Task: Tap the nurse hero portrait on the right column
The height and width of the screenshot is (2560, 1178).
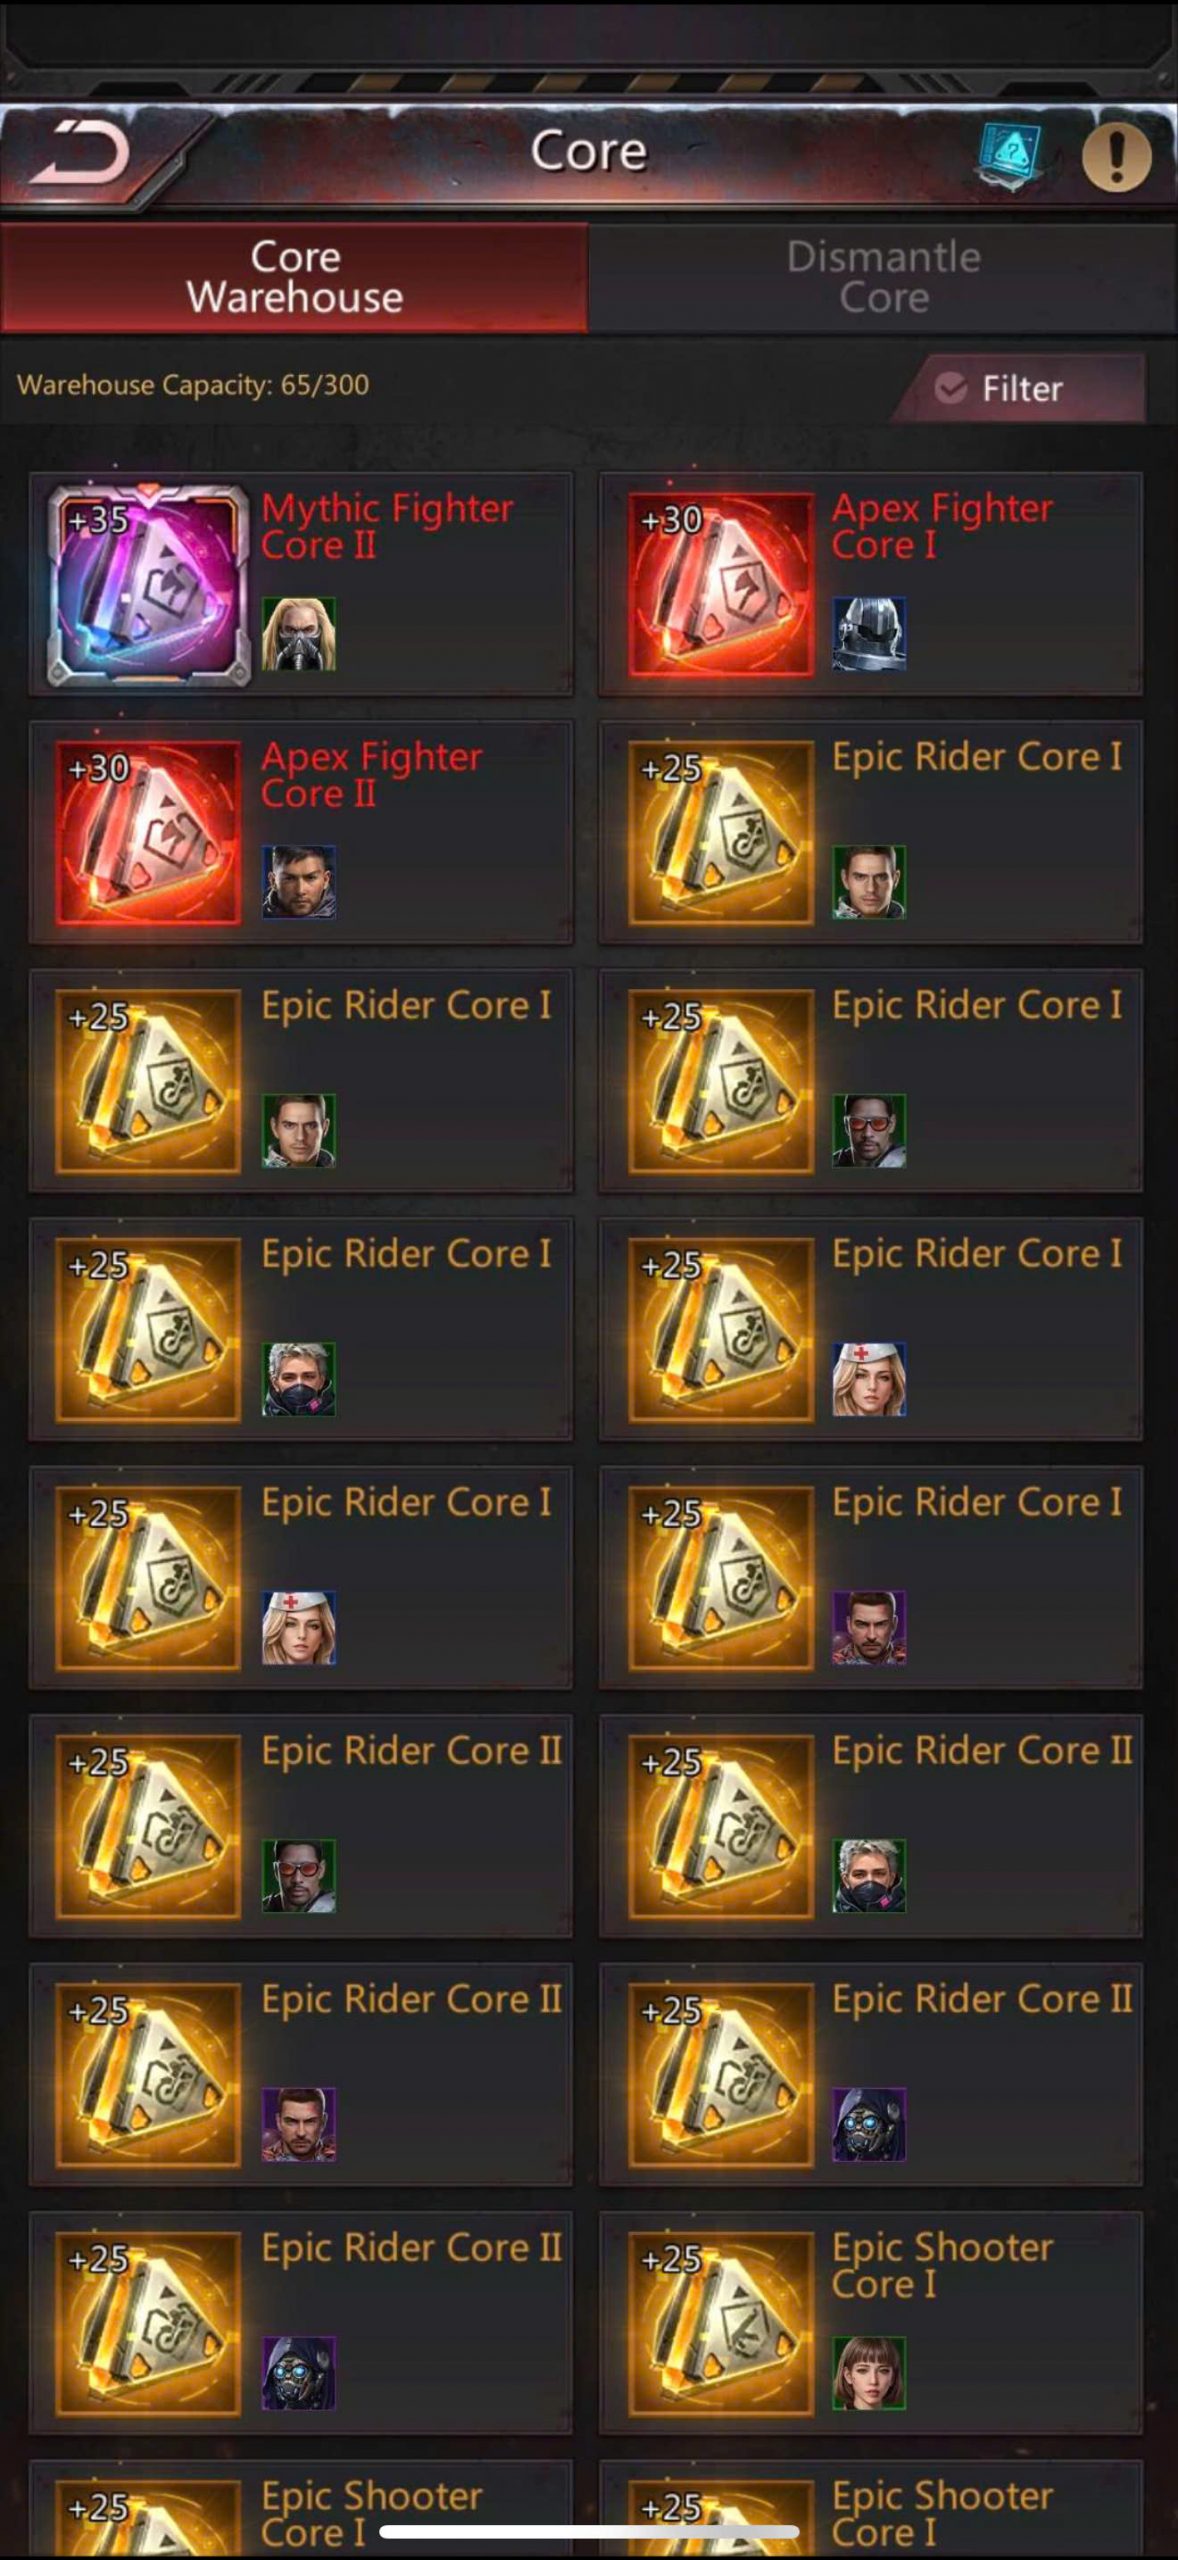Action: pos(869,1379)
